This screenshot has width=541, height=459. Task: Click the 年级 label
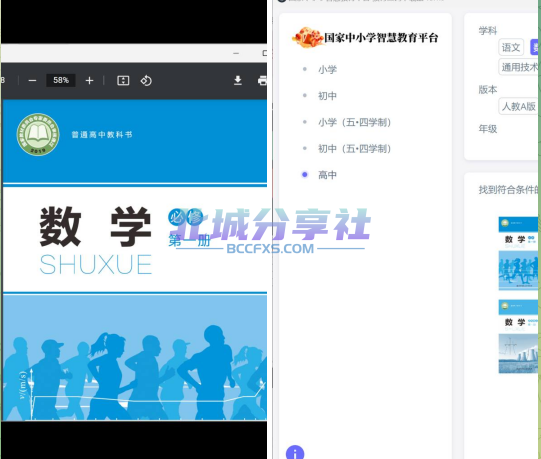pyautogui.click(x=488, y=129)
